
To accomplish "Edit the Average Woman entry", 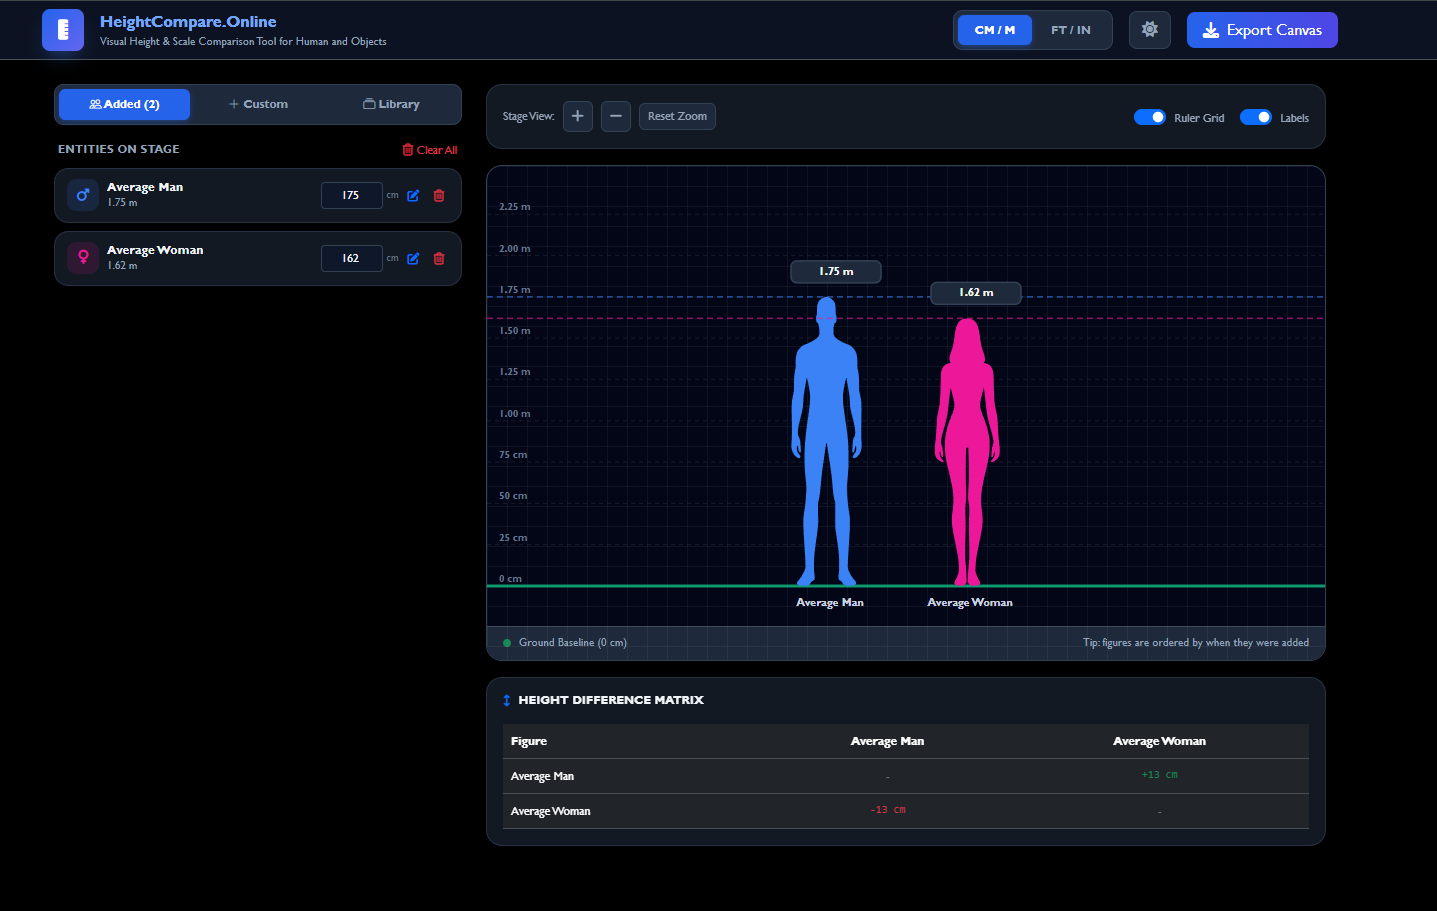I will click(x=413, y=259).
